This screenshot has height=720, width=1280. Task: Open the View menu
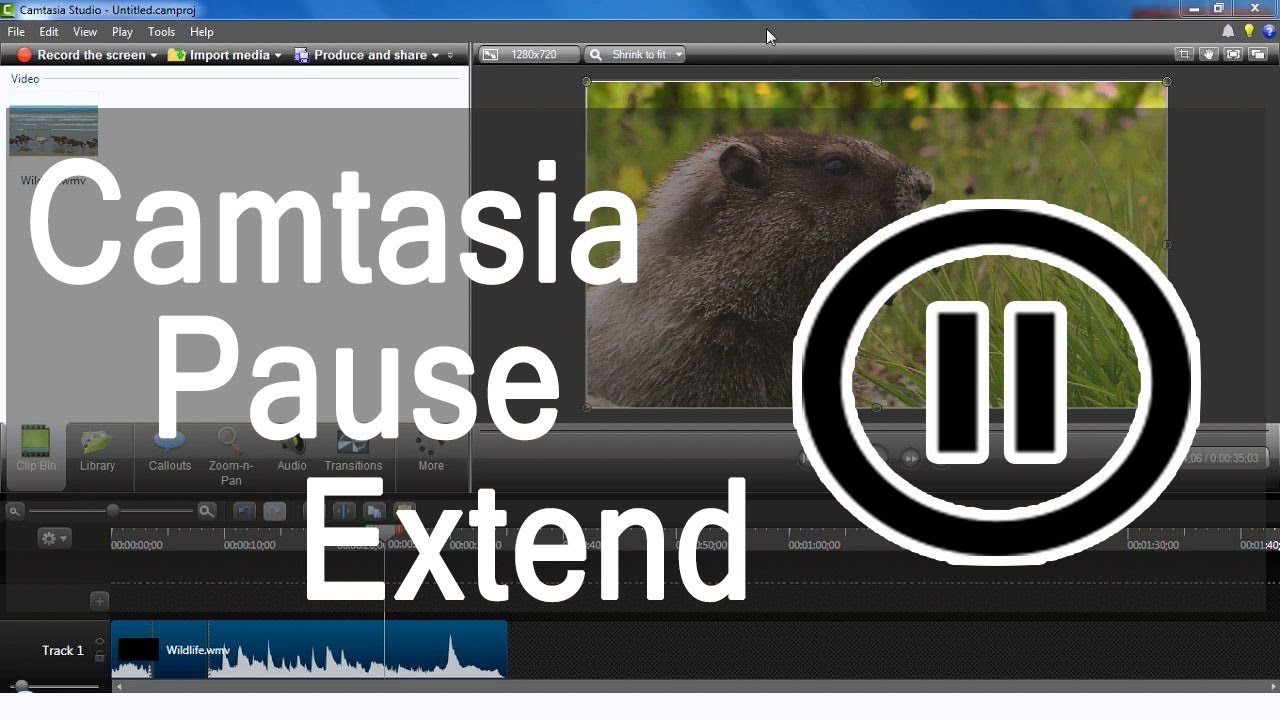[85, 32]
